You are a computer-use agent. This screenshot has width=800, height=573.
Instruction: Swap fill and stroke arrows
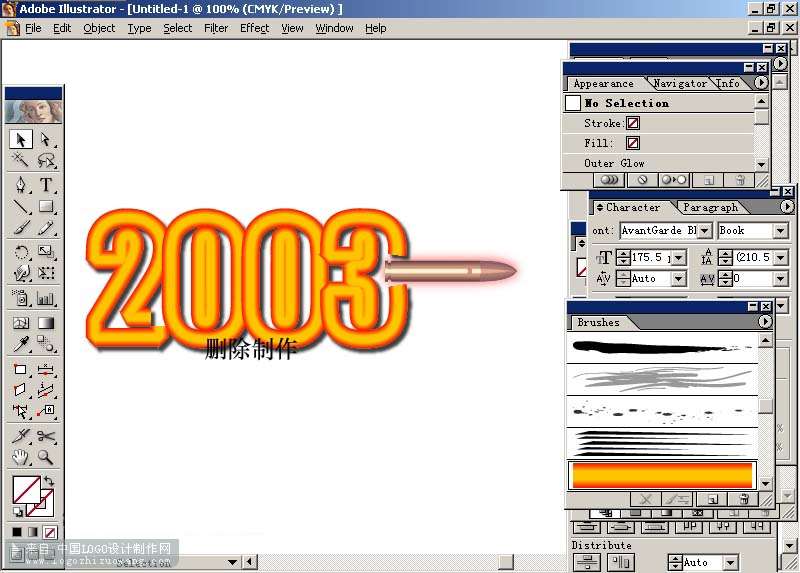click(49, 481)
